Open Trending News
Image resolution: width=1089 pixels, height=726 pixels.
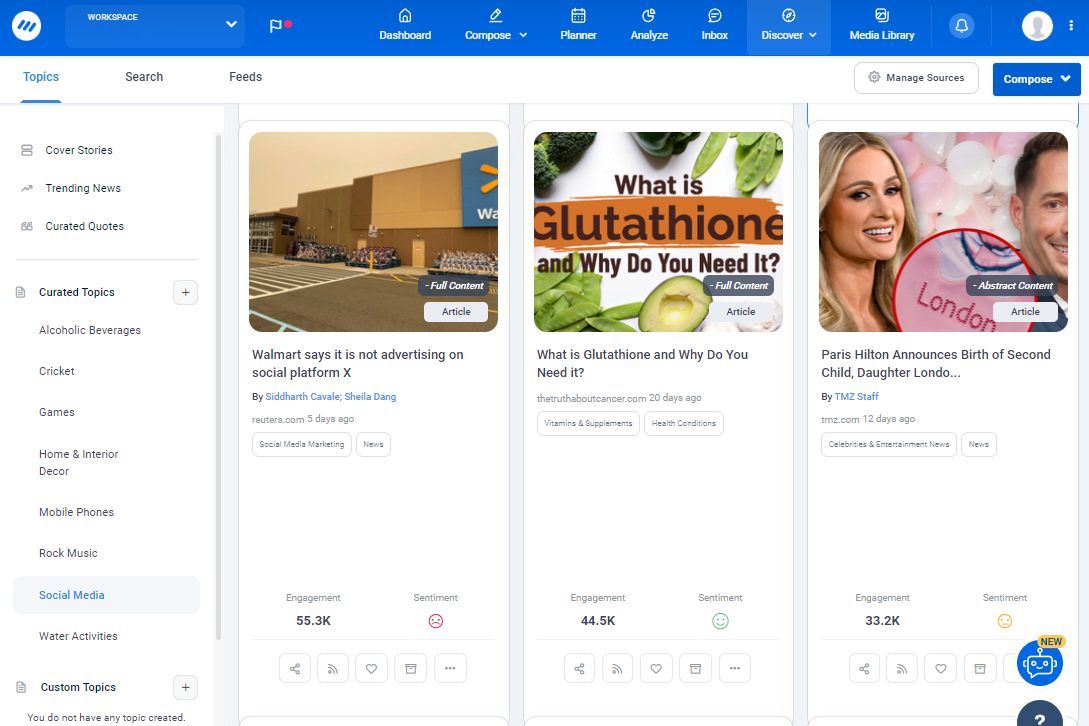(83, 188)
